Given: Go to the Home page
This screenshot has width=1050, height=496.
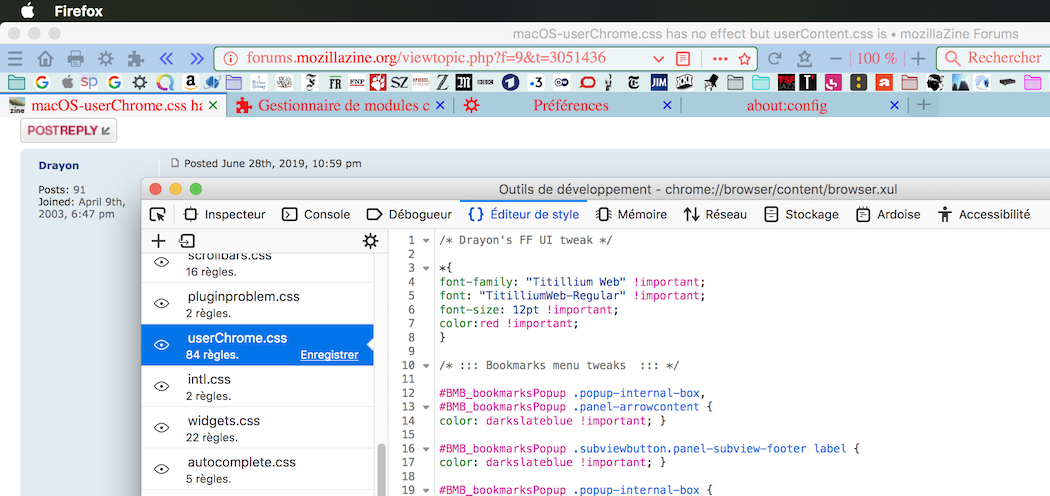Looking at the screenshot, I should 45,58.
